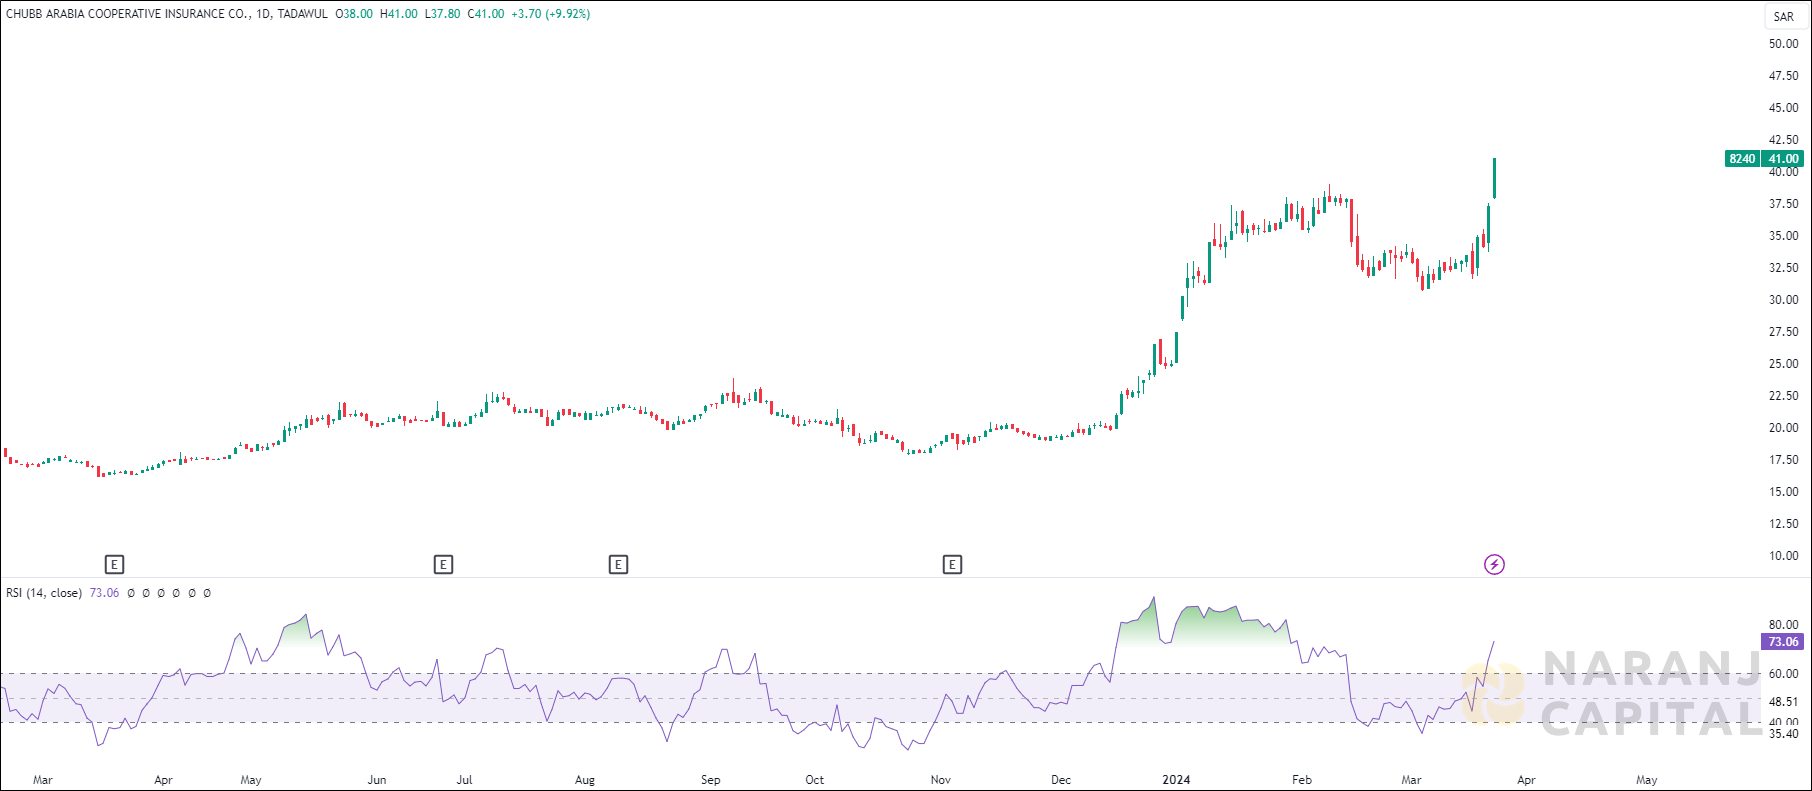This screenshot has width=1812, height=791.
Task: Open the early-November earnings E marker
Action: click(x=952, y=565)
